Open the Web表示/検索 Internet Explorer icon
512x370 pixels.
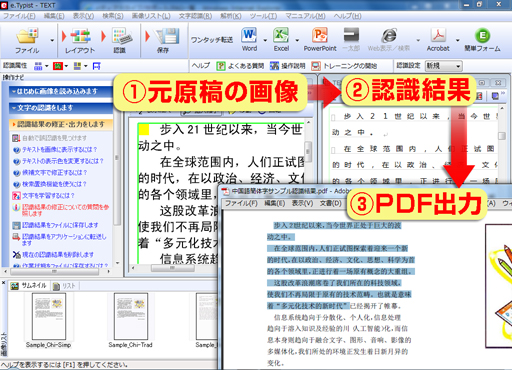(x=389, y=35)
